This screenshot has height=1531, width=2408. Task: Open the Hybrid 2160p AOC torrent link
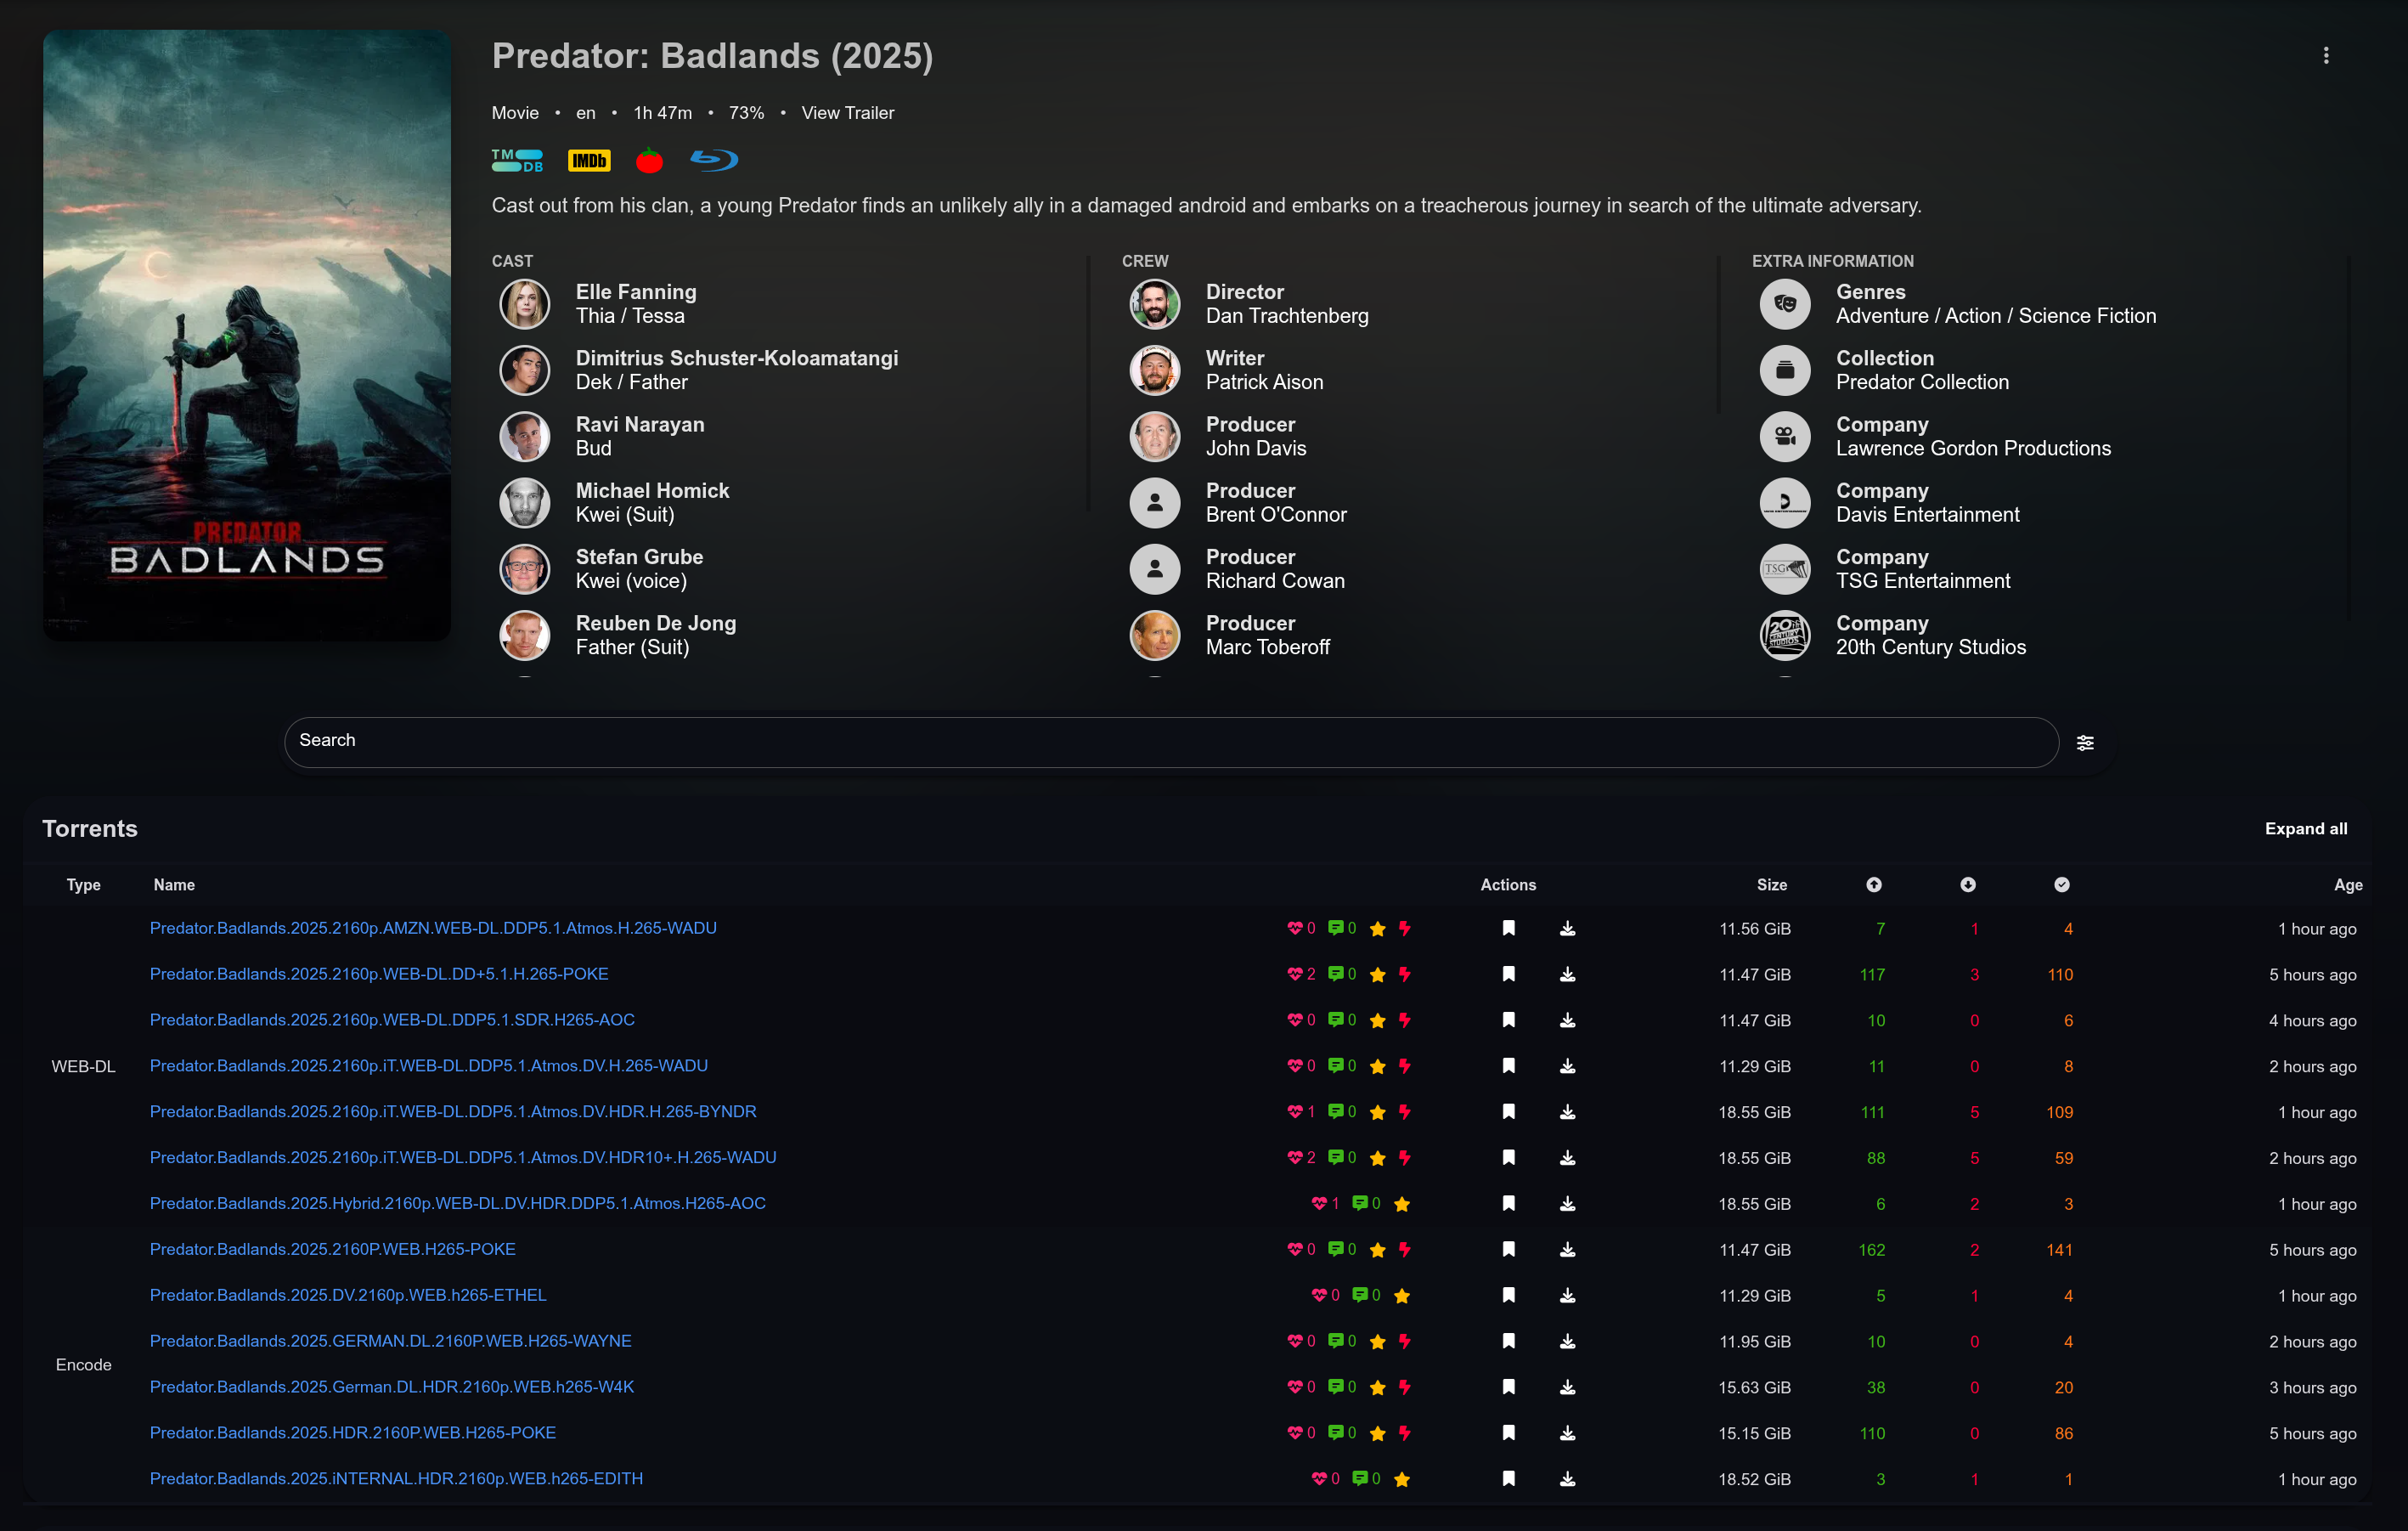[x=457, y=1203]
